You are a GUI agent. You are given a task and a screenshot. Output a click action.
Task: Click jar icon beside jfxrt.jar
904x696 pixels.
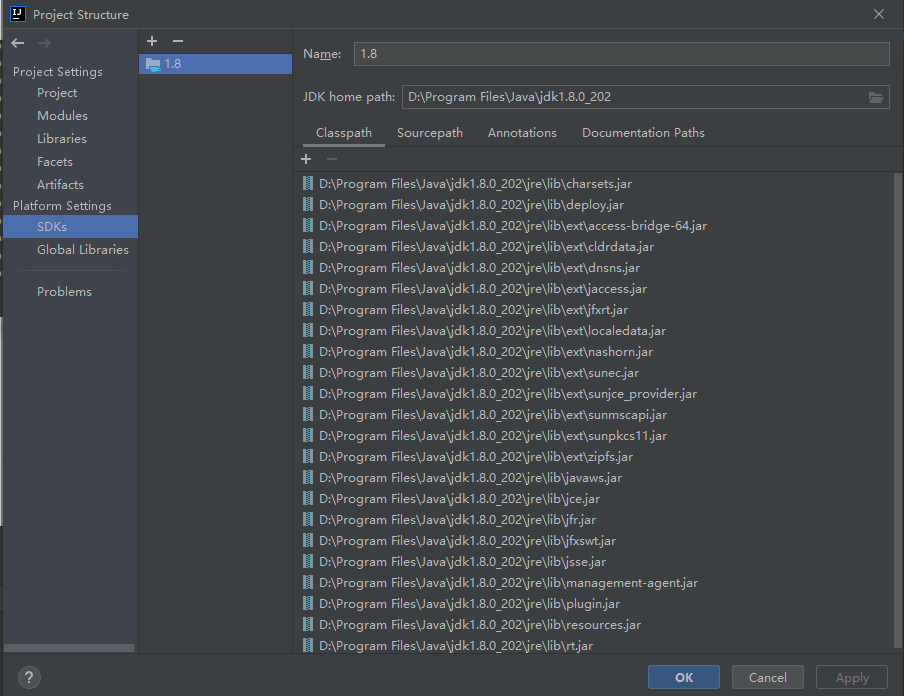pos(308,310)
